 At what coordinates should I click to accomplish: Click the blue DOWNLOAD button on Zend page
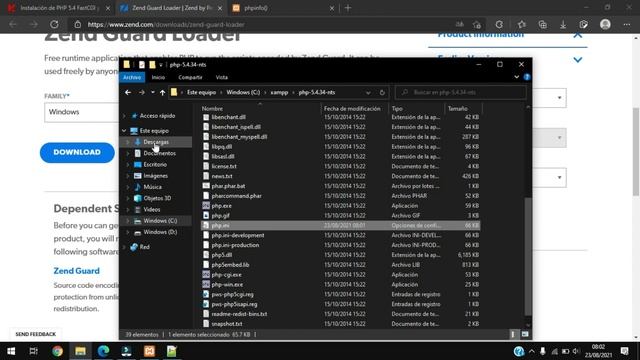click(x=77, y=152)
